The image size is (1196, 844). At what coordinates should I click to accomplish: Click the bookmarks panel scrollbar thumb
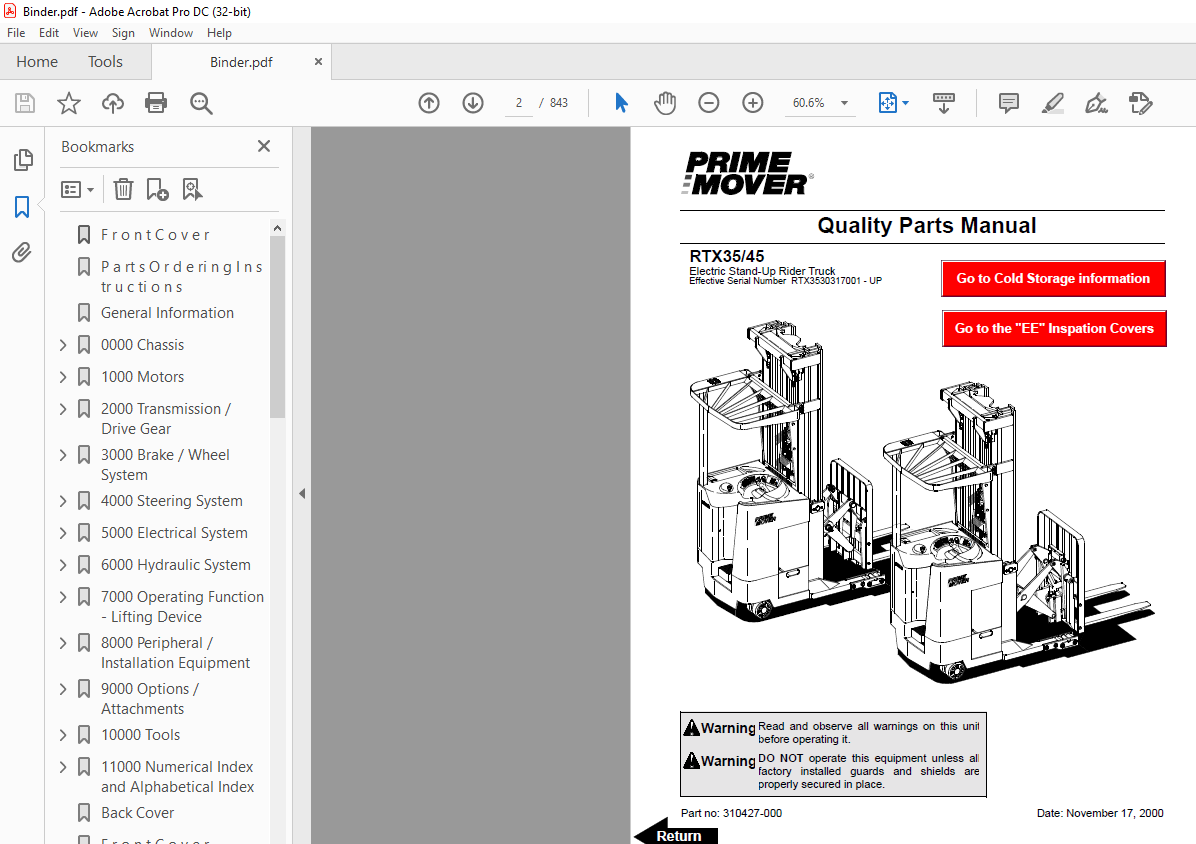(x=278, y=326)
